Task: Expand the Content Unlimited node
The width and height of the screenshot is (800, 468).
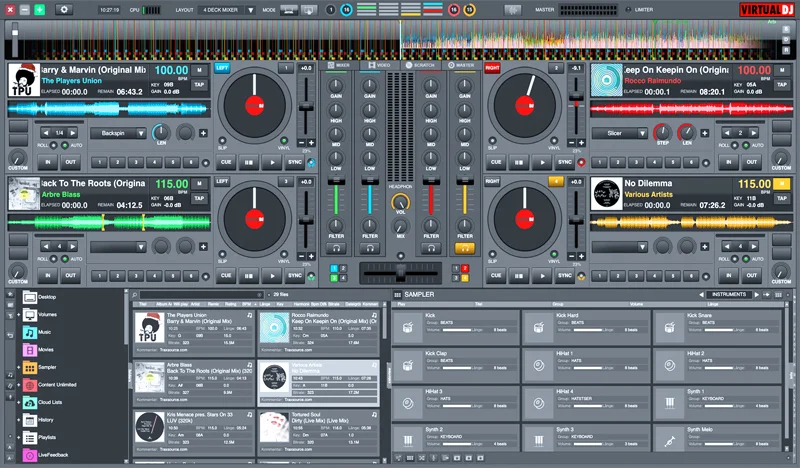Action: point(19,385)
